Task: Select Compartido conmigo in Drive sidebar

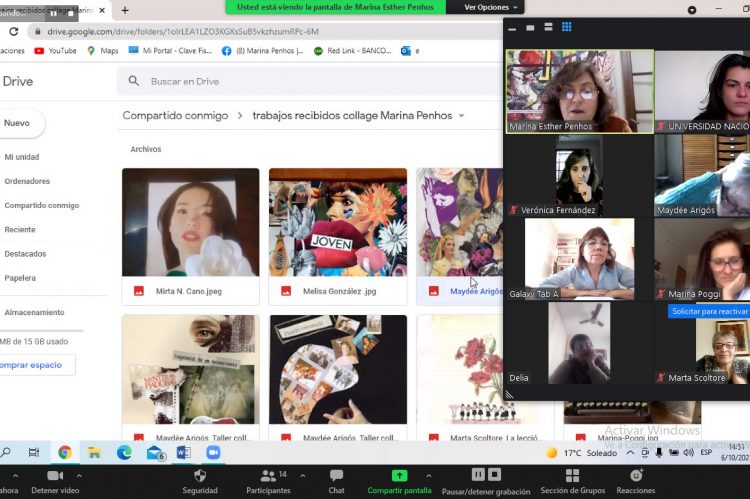Action: coord(41,205)
